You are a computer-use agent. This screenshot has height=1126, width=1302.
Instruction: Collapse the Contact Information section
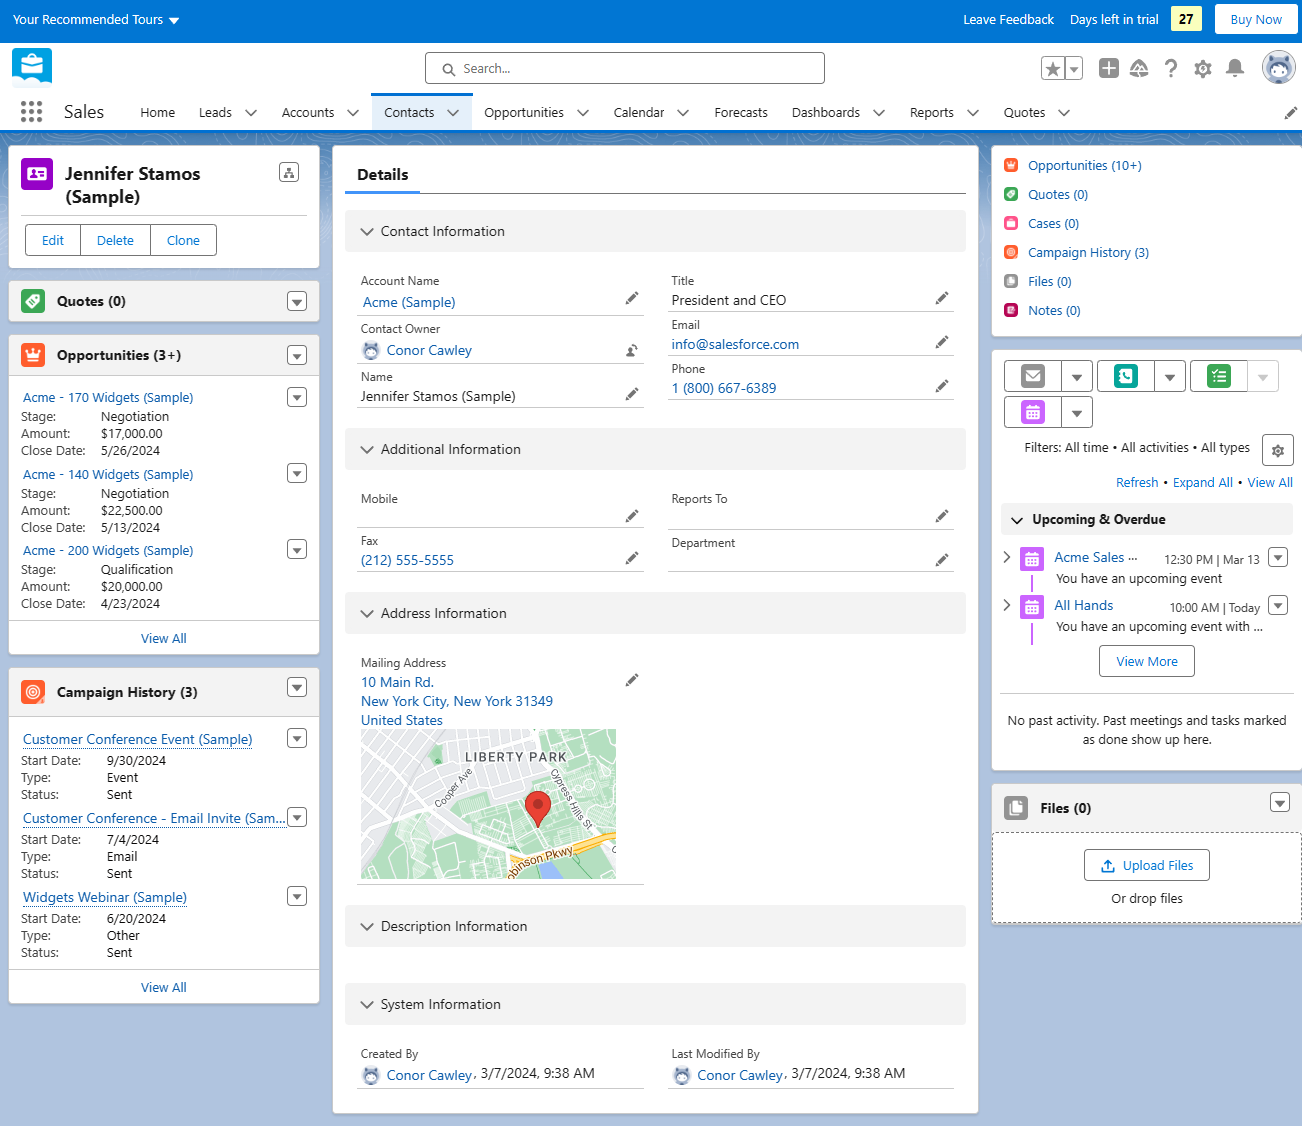[367, 231]
